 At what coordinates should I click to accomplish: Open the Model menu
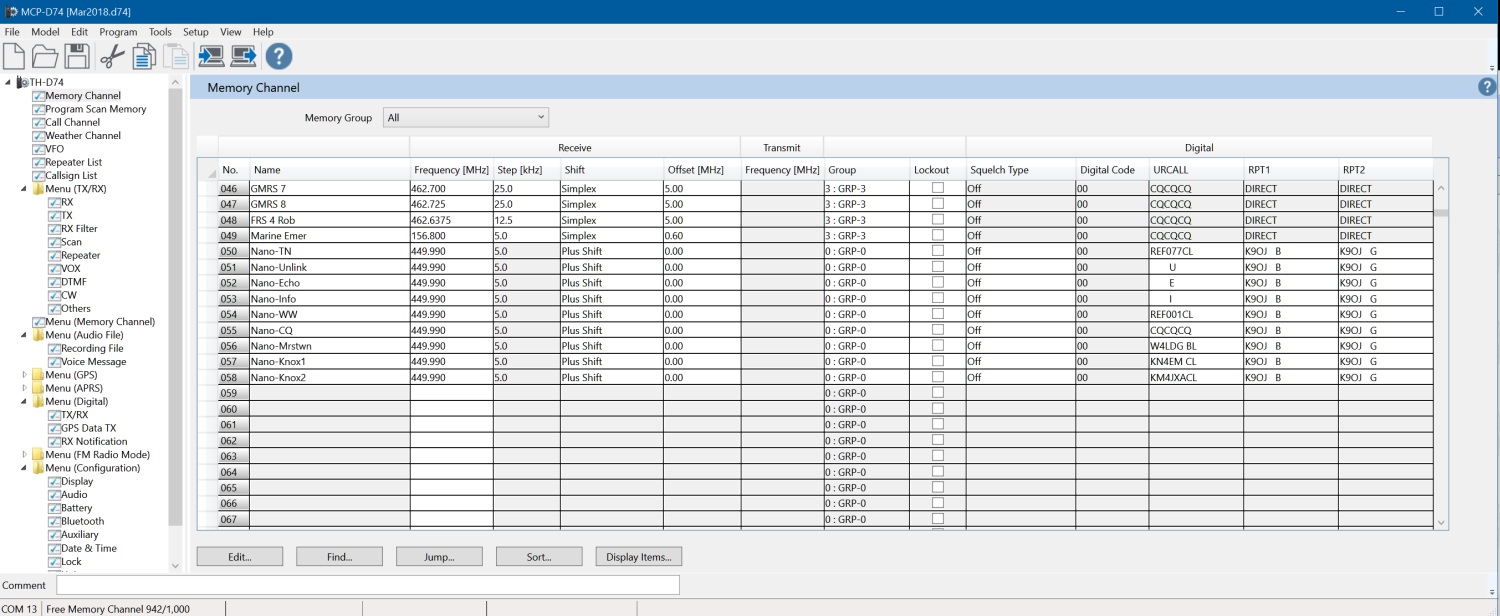pos(45,32)
